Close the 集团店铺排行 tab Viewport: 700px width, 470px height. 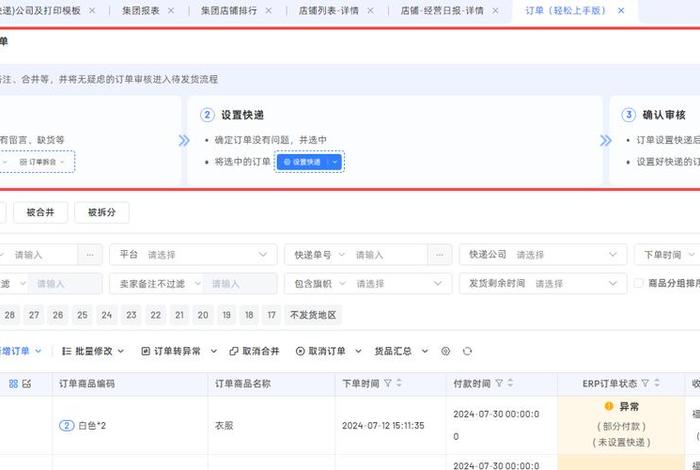tap(268, 11)
